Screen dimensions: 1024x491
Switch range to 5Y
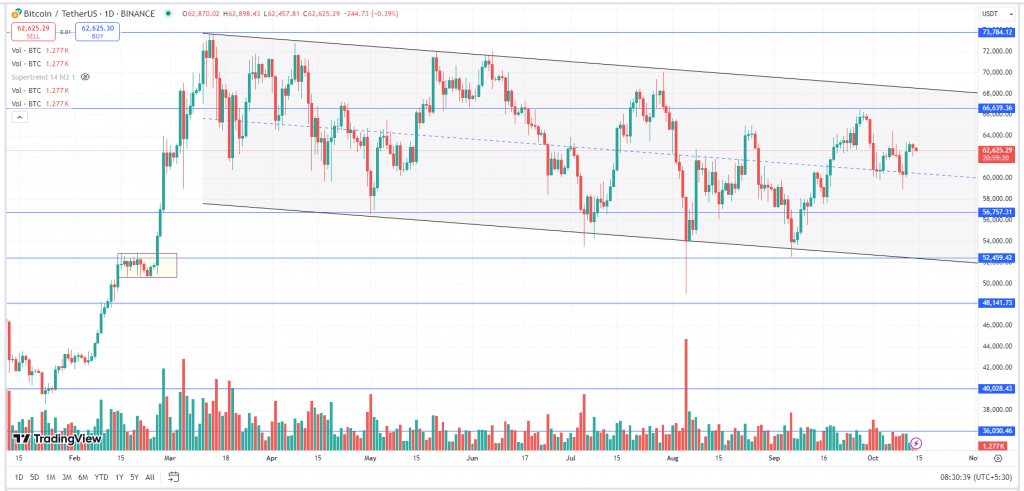point(134,477)
